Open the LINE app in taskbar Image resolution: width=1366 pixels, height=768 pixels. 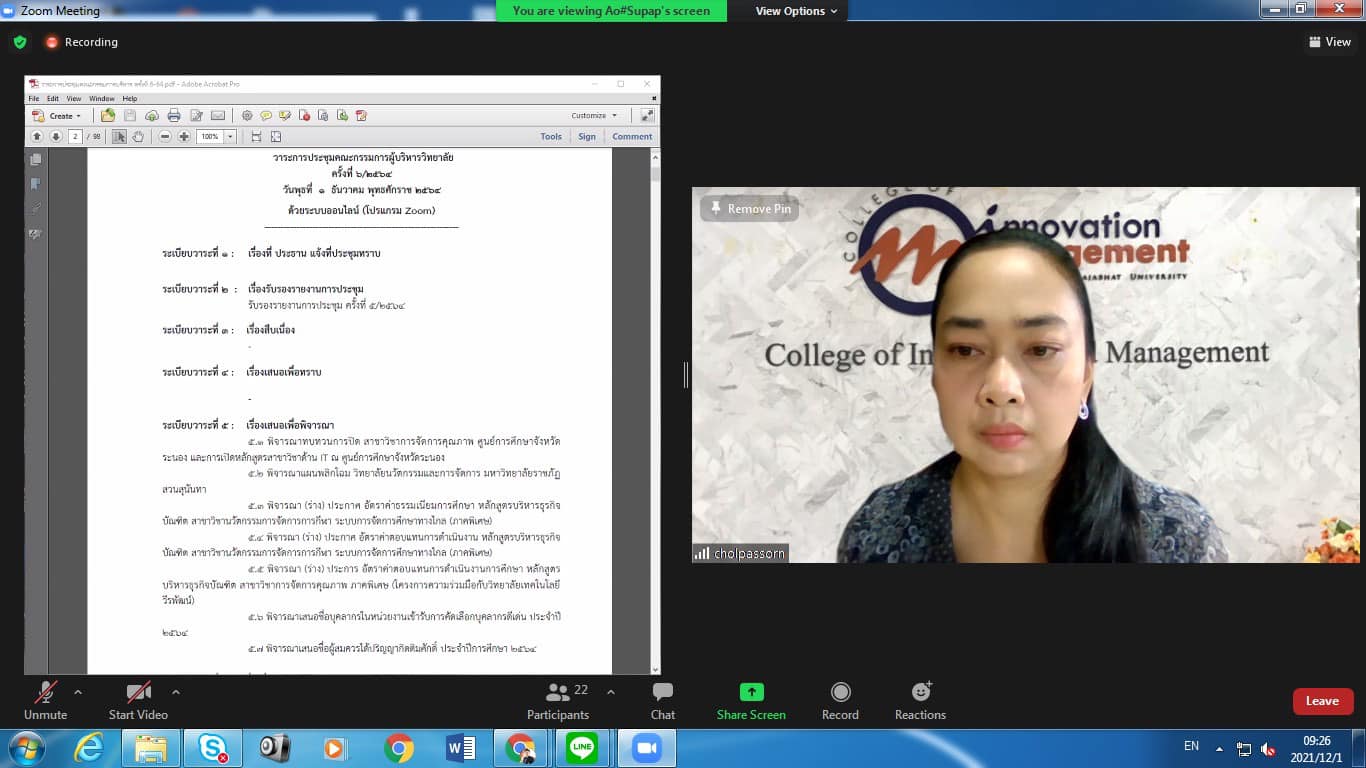[x=582, y=748]
